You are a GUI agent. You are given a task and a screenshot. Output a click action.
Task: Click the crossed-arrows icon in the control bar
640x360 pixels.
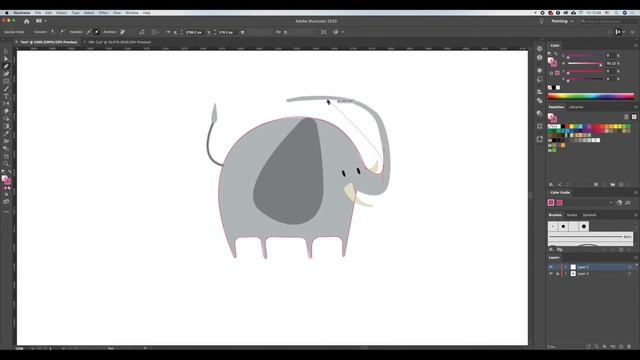tap(324, 32)
